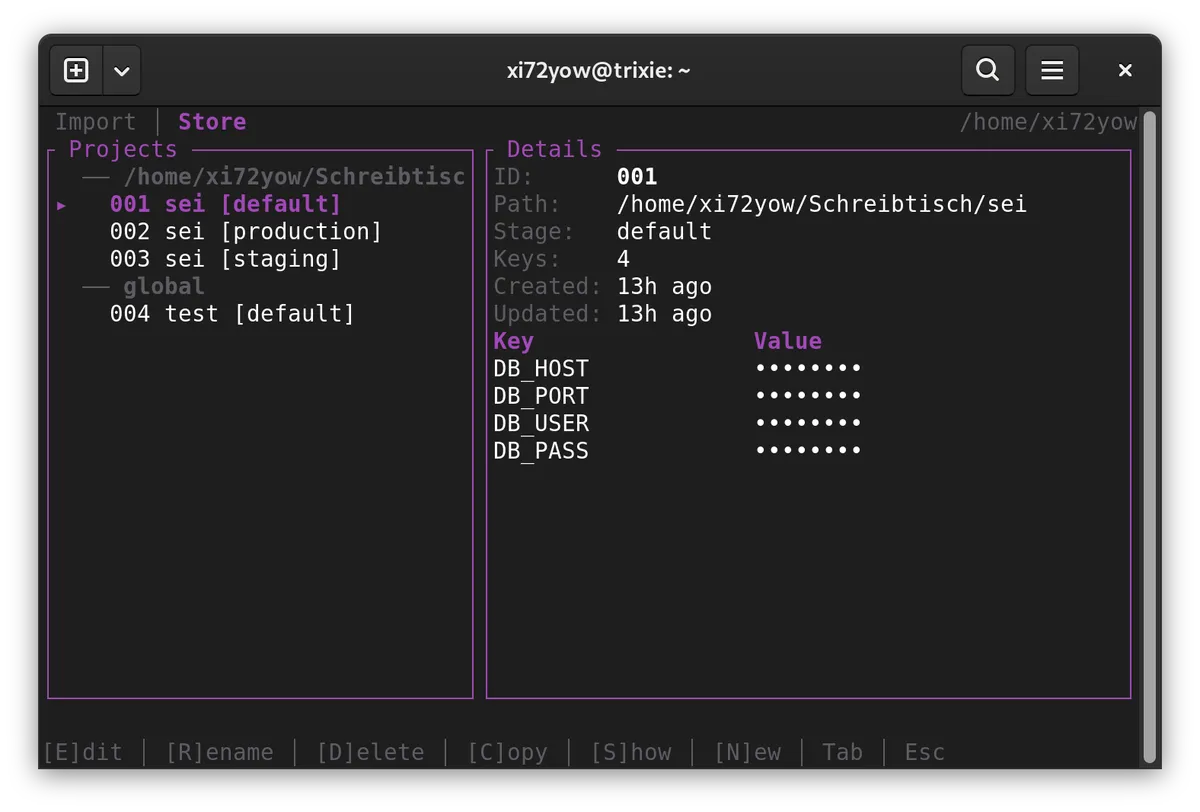Image resolution: width=1200 pixels, height=812 pixels.
Task: Click [S]how to reveal hidden values
Action: click(631, 752)
